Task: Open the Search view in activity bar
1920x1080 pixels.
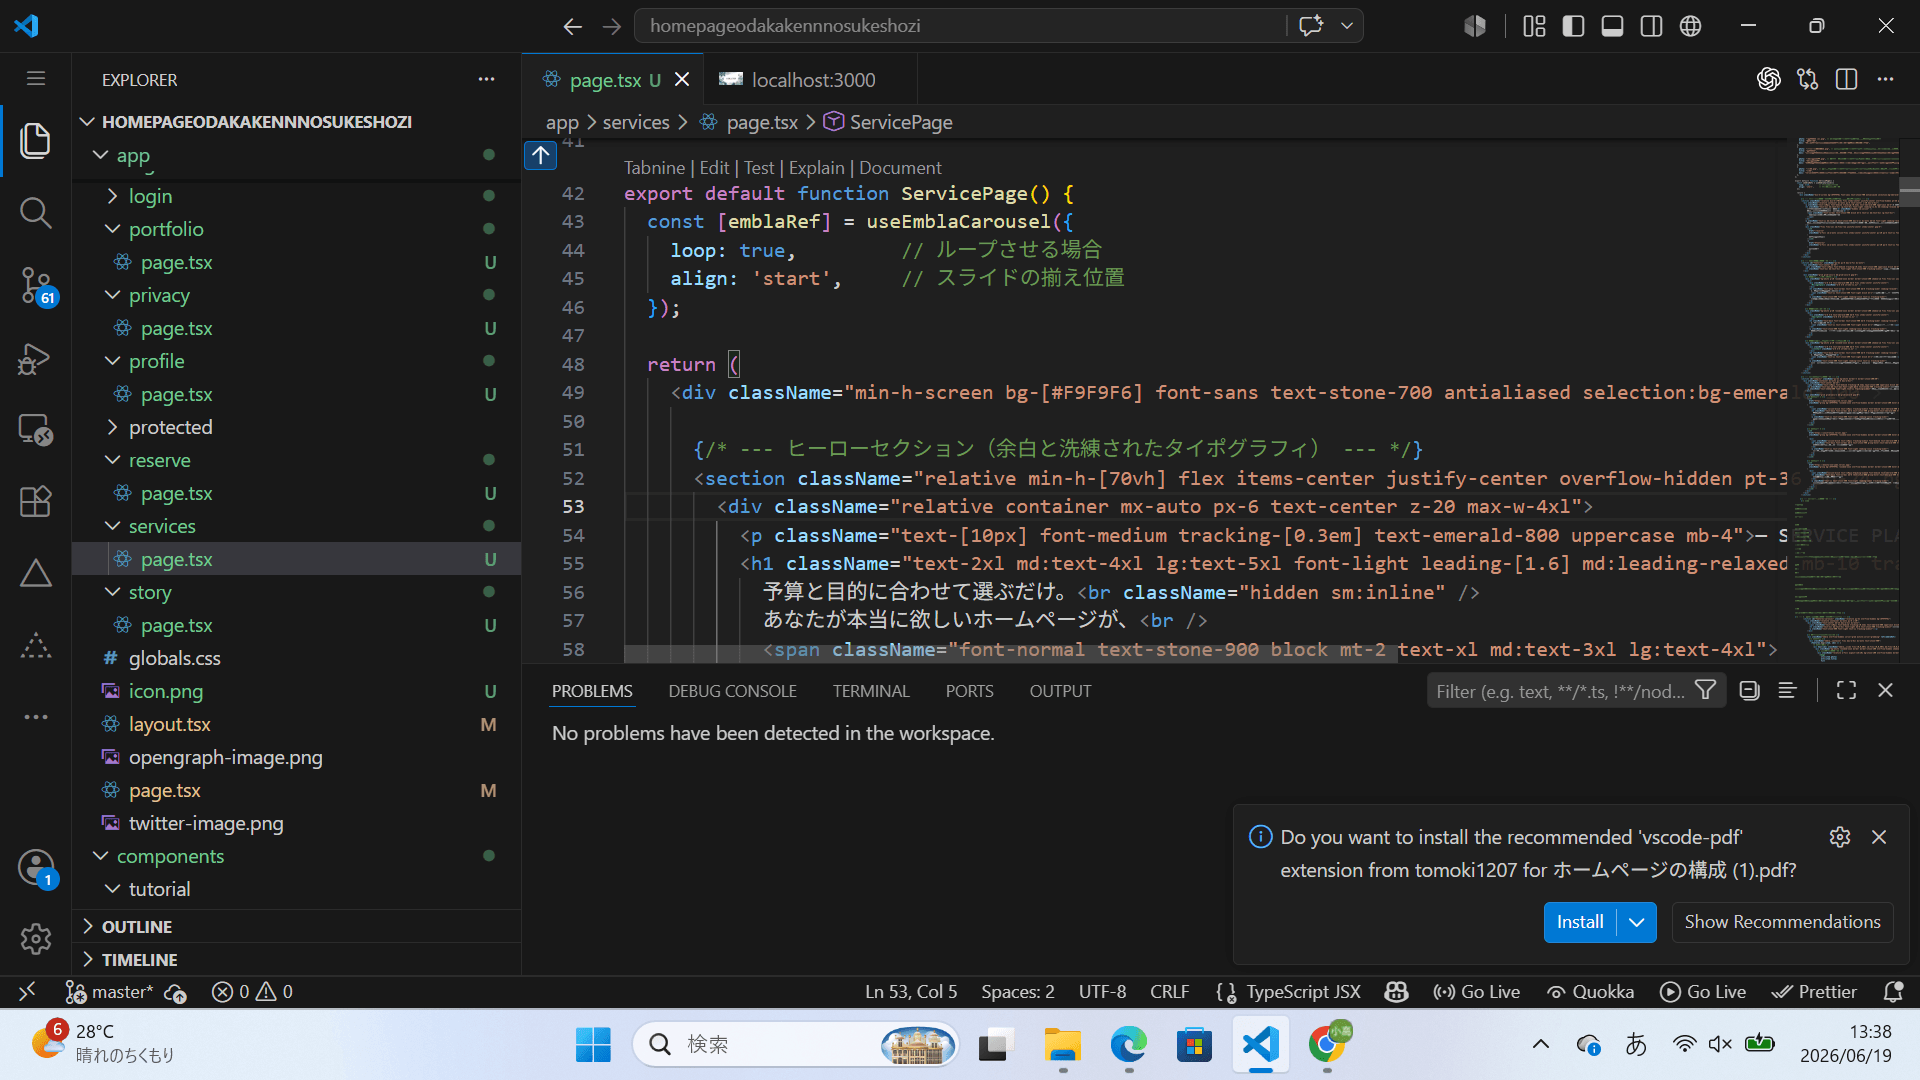Action: (36, 212)
